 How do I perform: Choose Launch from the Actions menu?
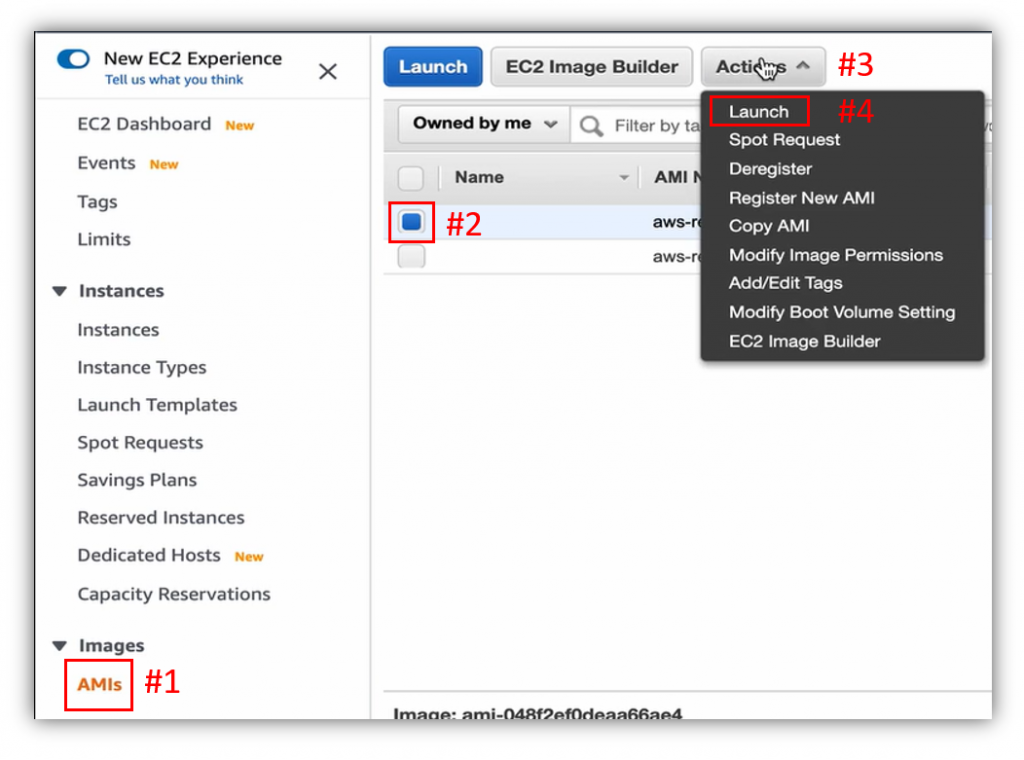click(x=759, y=112)
